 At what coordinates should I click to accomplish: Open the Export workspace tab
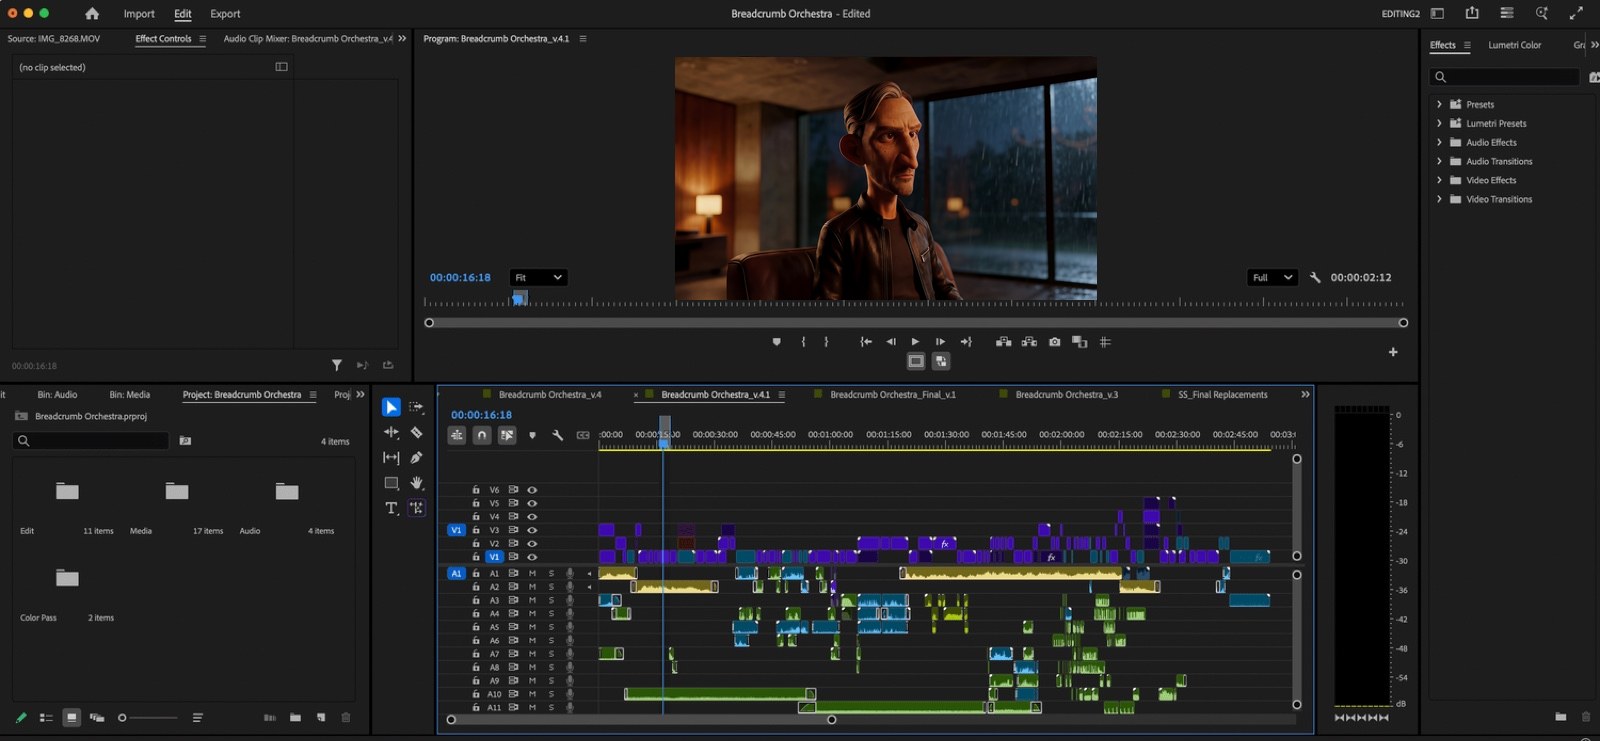point(225,14)
